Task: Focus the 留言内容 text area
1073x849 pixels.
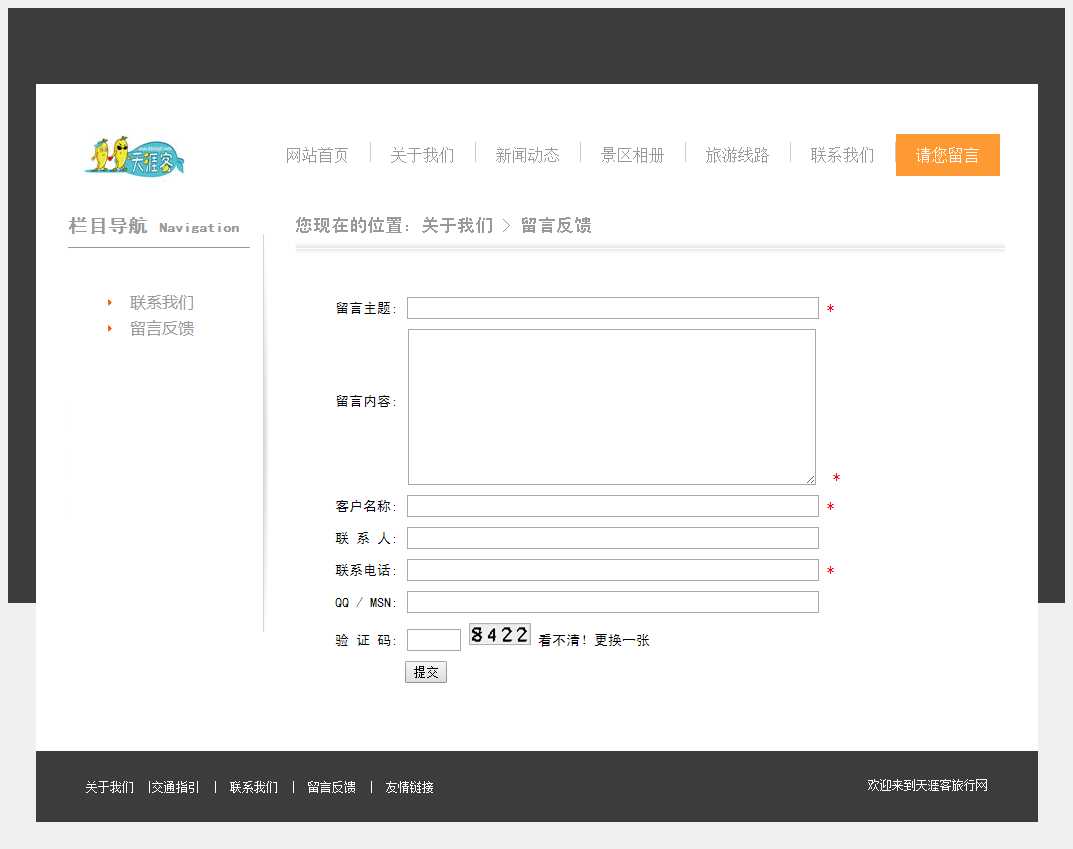Action: pyautogui.click(x=611, y=407)
